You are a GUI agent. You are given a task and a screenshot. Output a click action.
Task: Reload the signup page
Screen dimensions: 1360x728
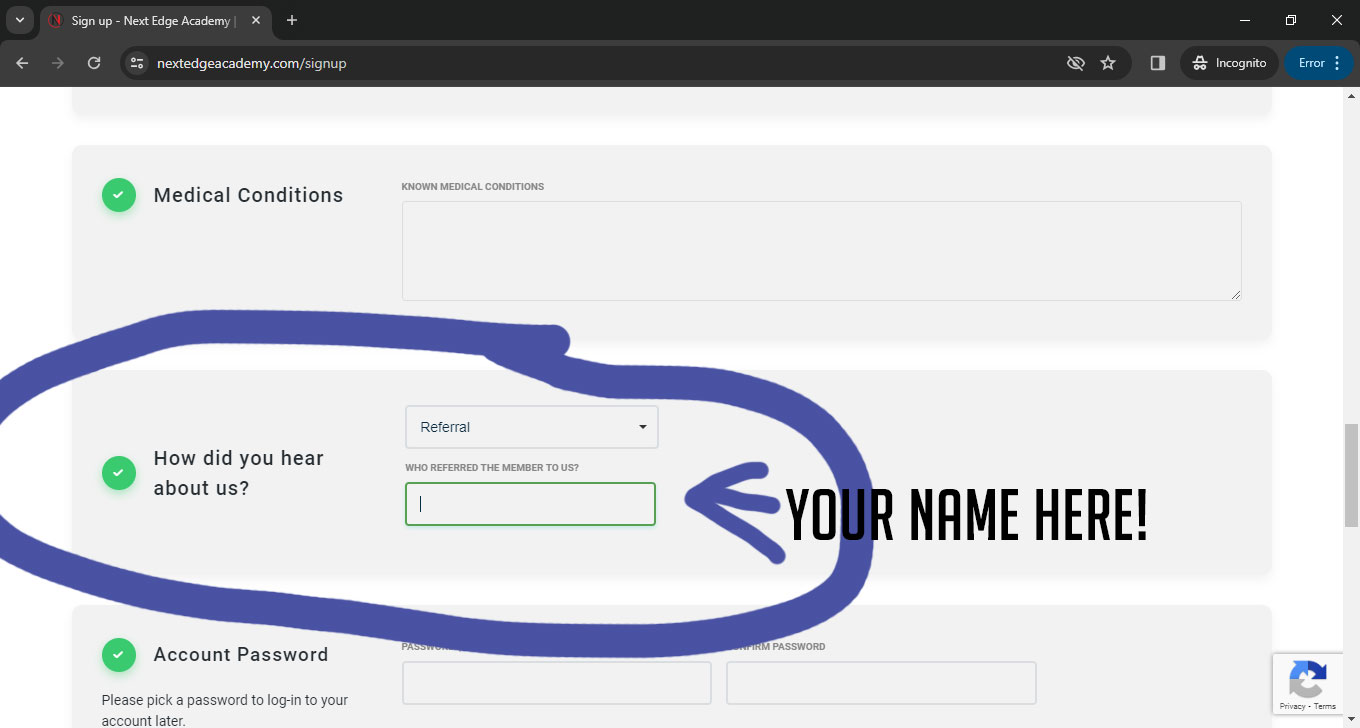(94, 63)
